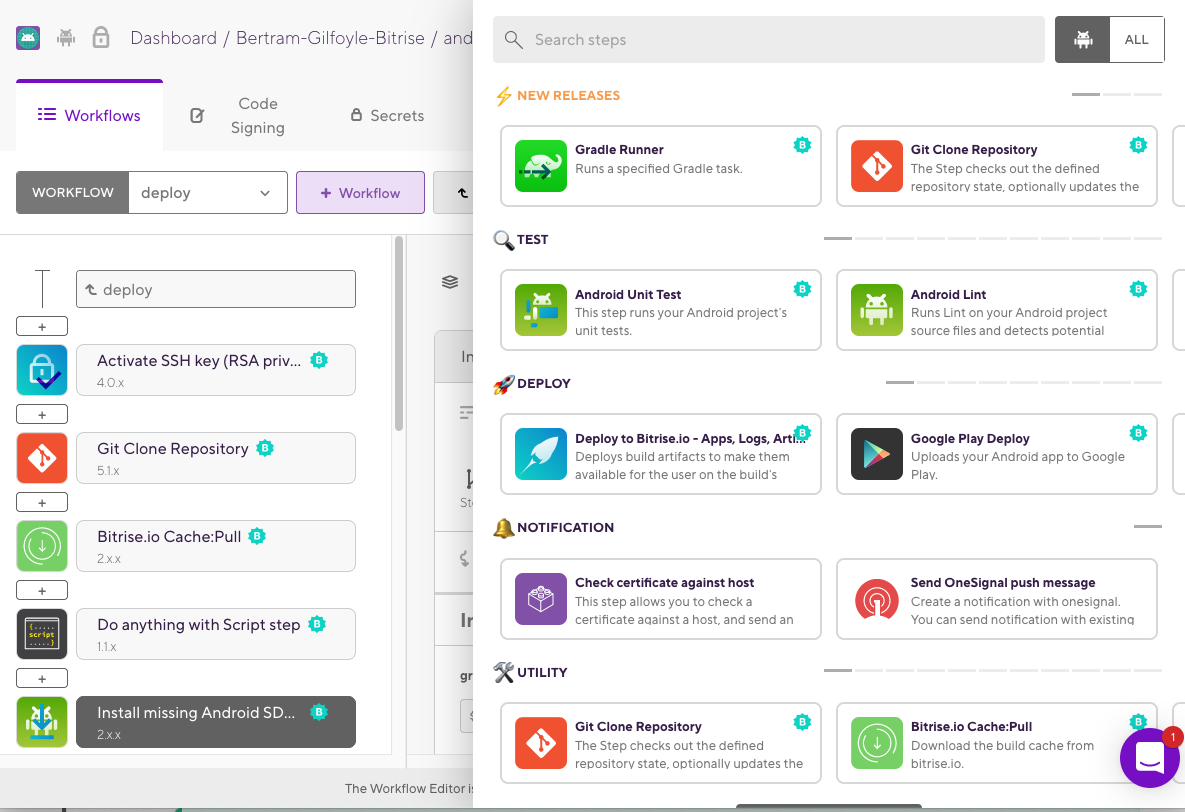Click Gradle Runner step in New Releases
1185x812 pixels.
click(661, 166)
